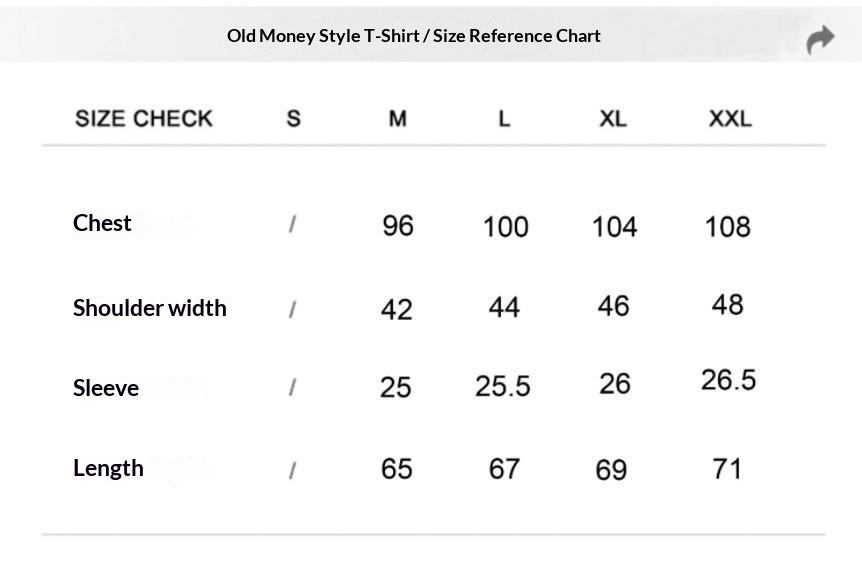Select the M size column header

click(x=398, y=119)
